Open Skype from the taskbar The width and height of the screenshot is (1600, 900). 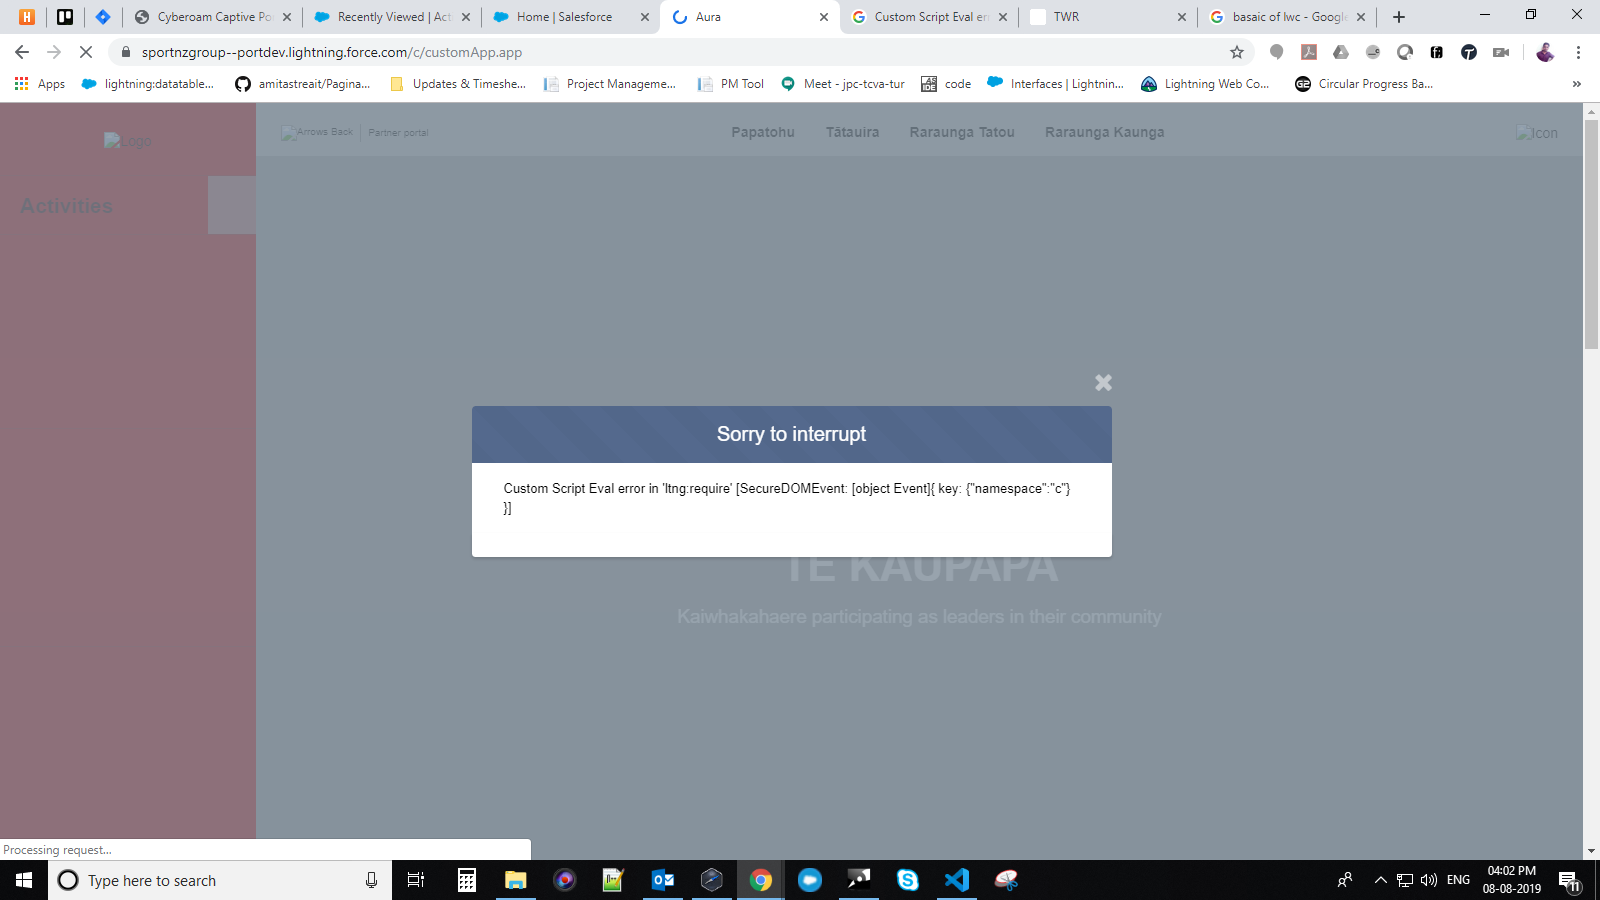click(x=906, y=880)
